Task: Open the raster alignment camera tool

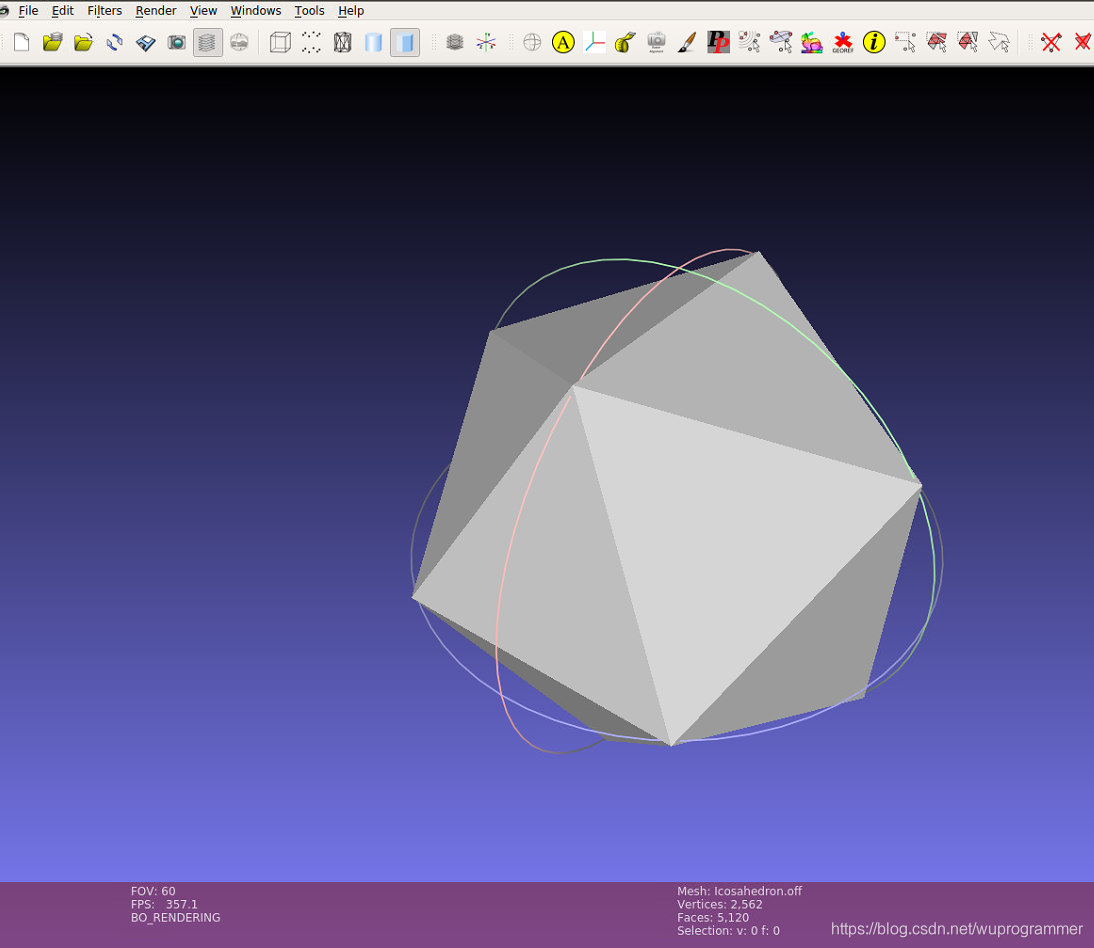Action: pyautogui.click(x=657, y=43)
